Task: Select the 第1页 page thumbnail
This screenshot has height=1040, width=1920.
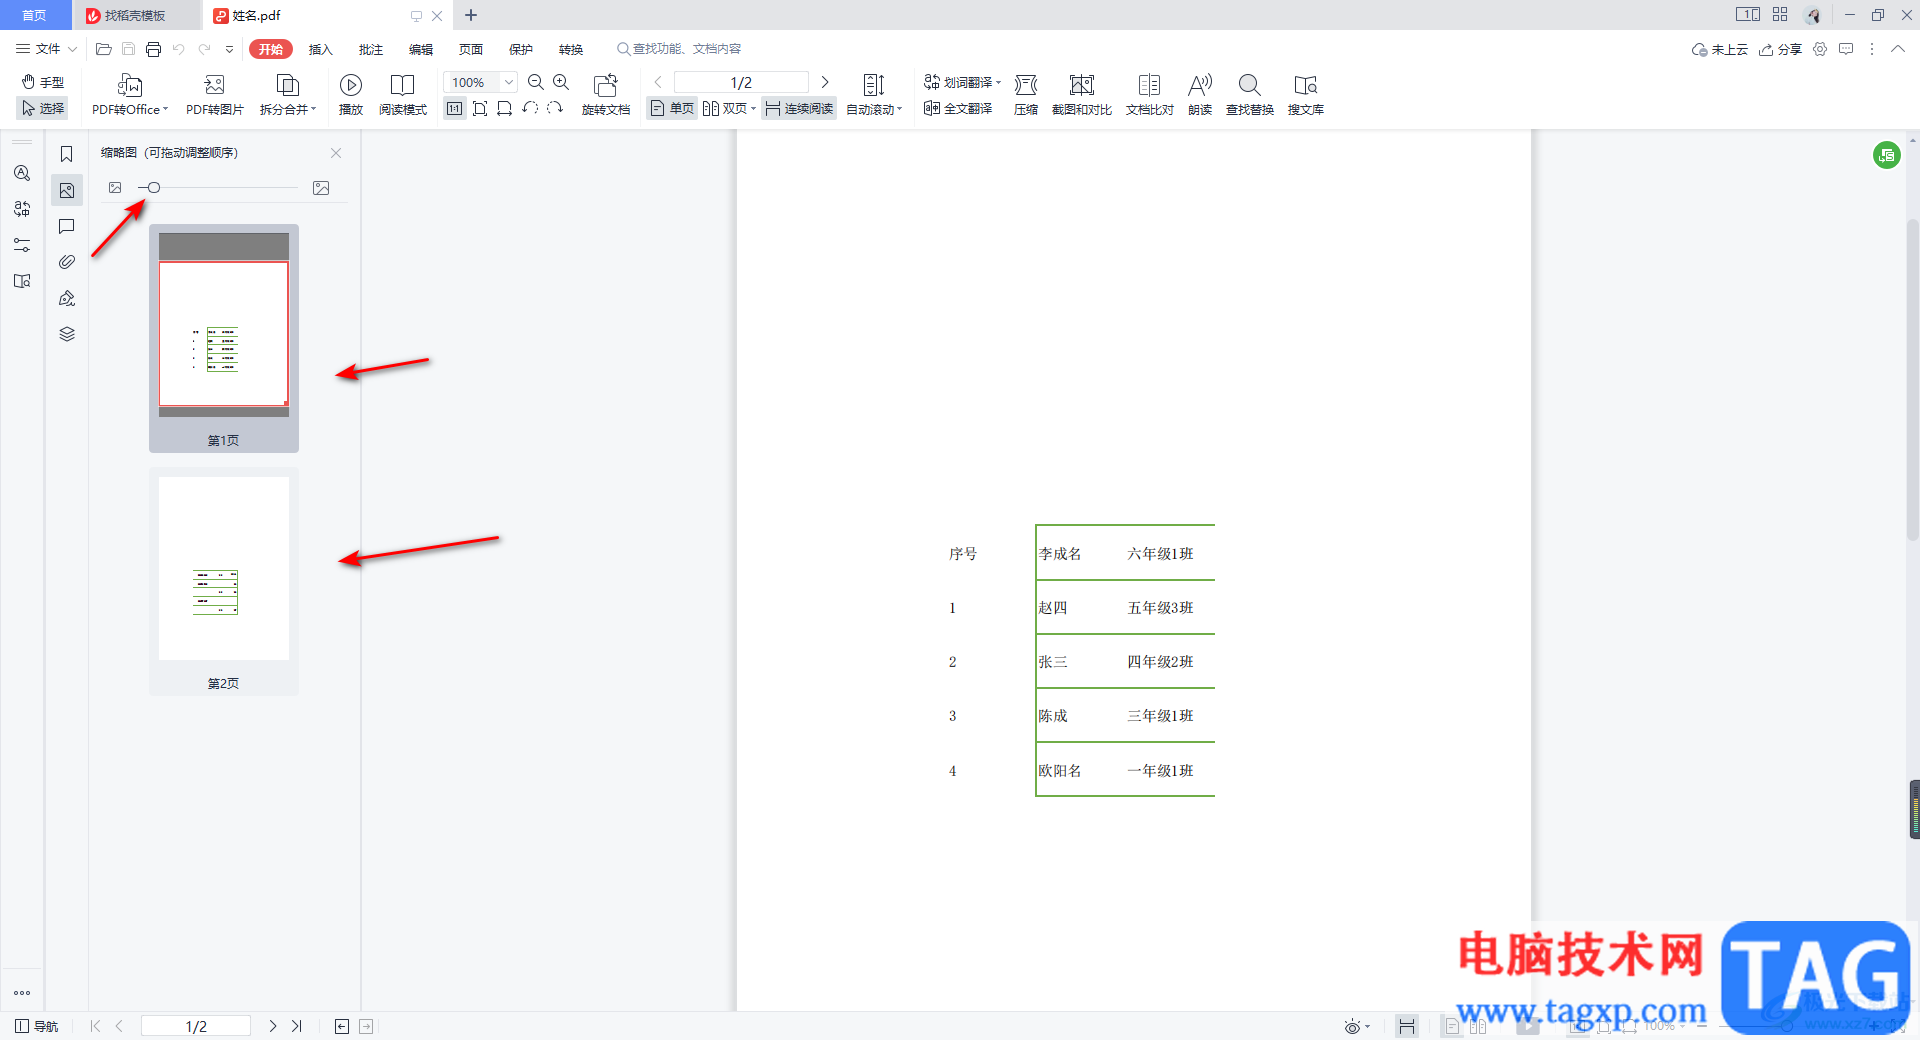Action: point(224,338)
